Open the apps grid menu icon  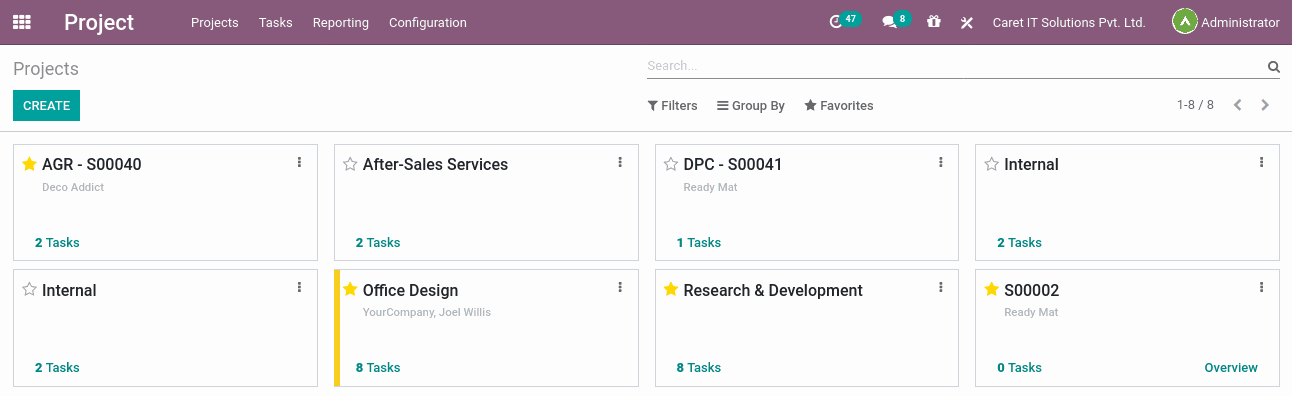pyautogui.click(x=21, y=22)
